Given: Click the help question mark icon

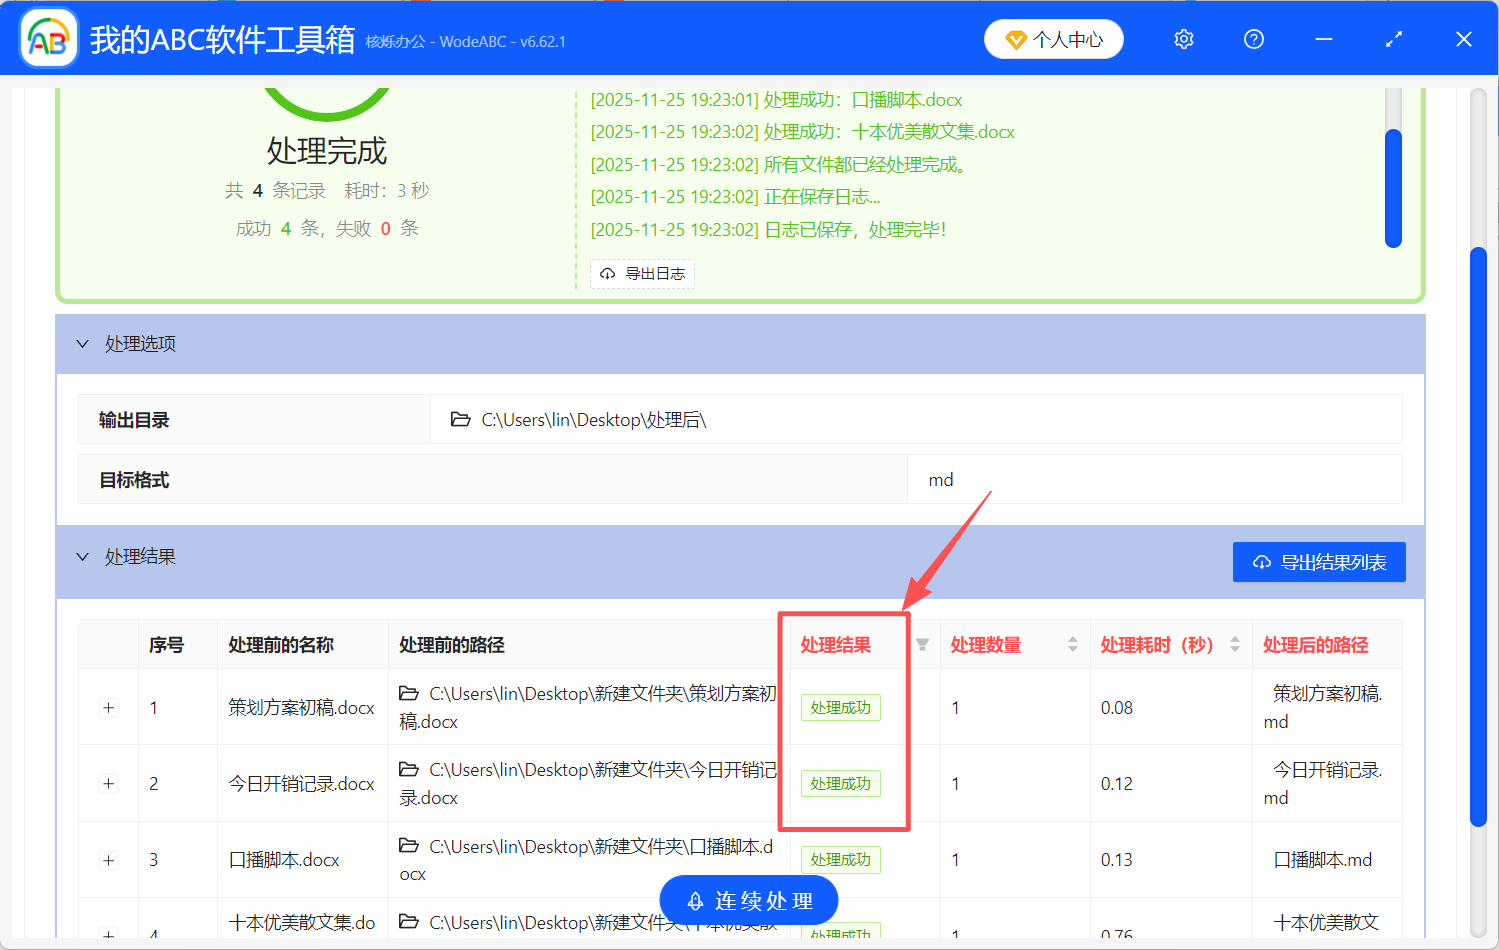Looking at the screenshot, I should click(1253, 39).
